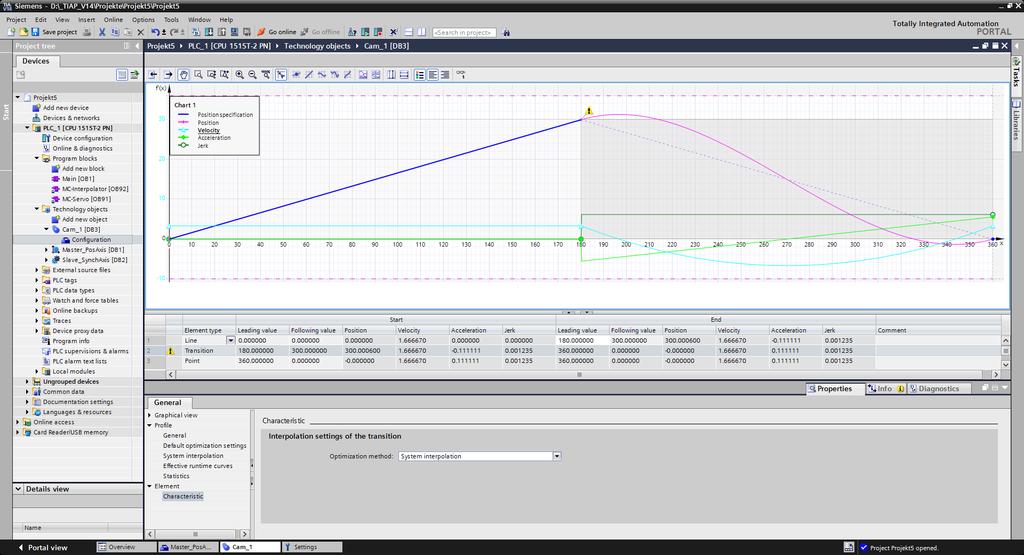This screenshot has height=555, width=1024.
Task: Click the Velocity legend entry
Action: coord(208,130)
